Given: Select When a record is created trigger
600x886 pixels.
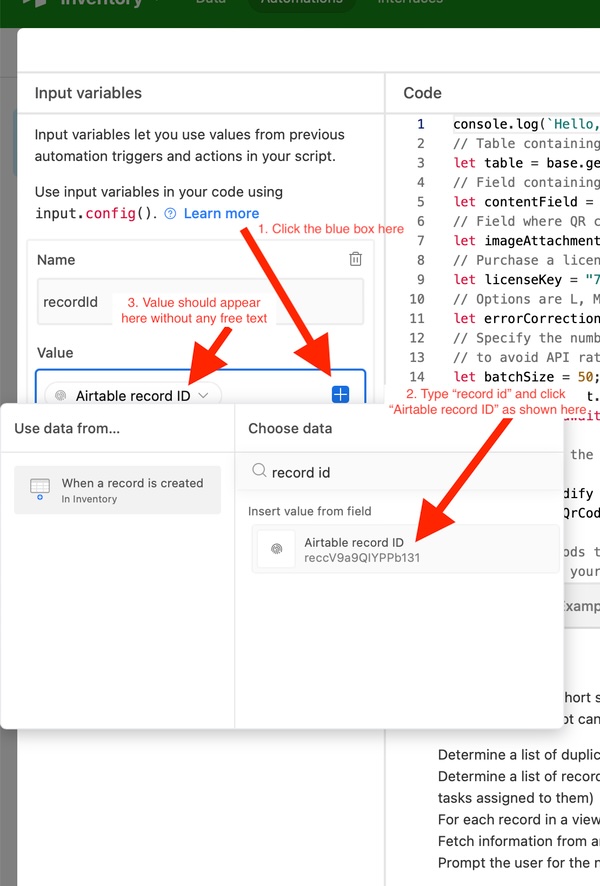Looking at the screenshot, I should [117, 490].
